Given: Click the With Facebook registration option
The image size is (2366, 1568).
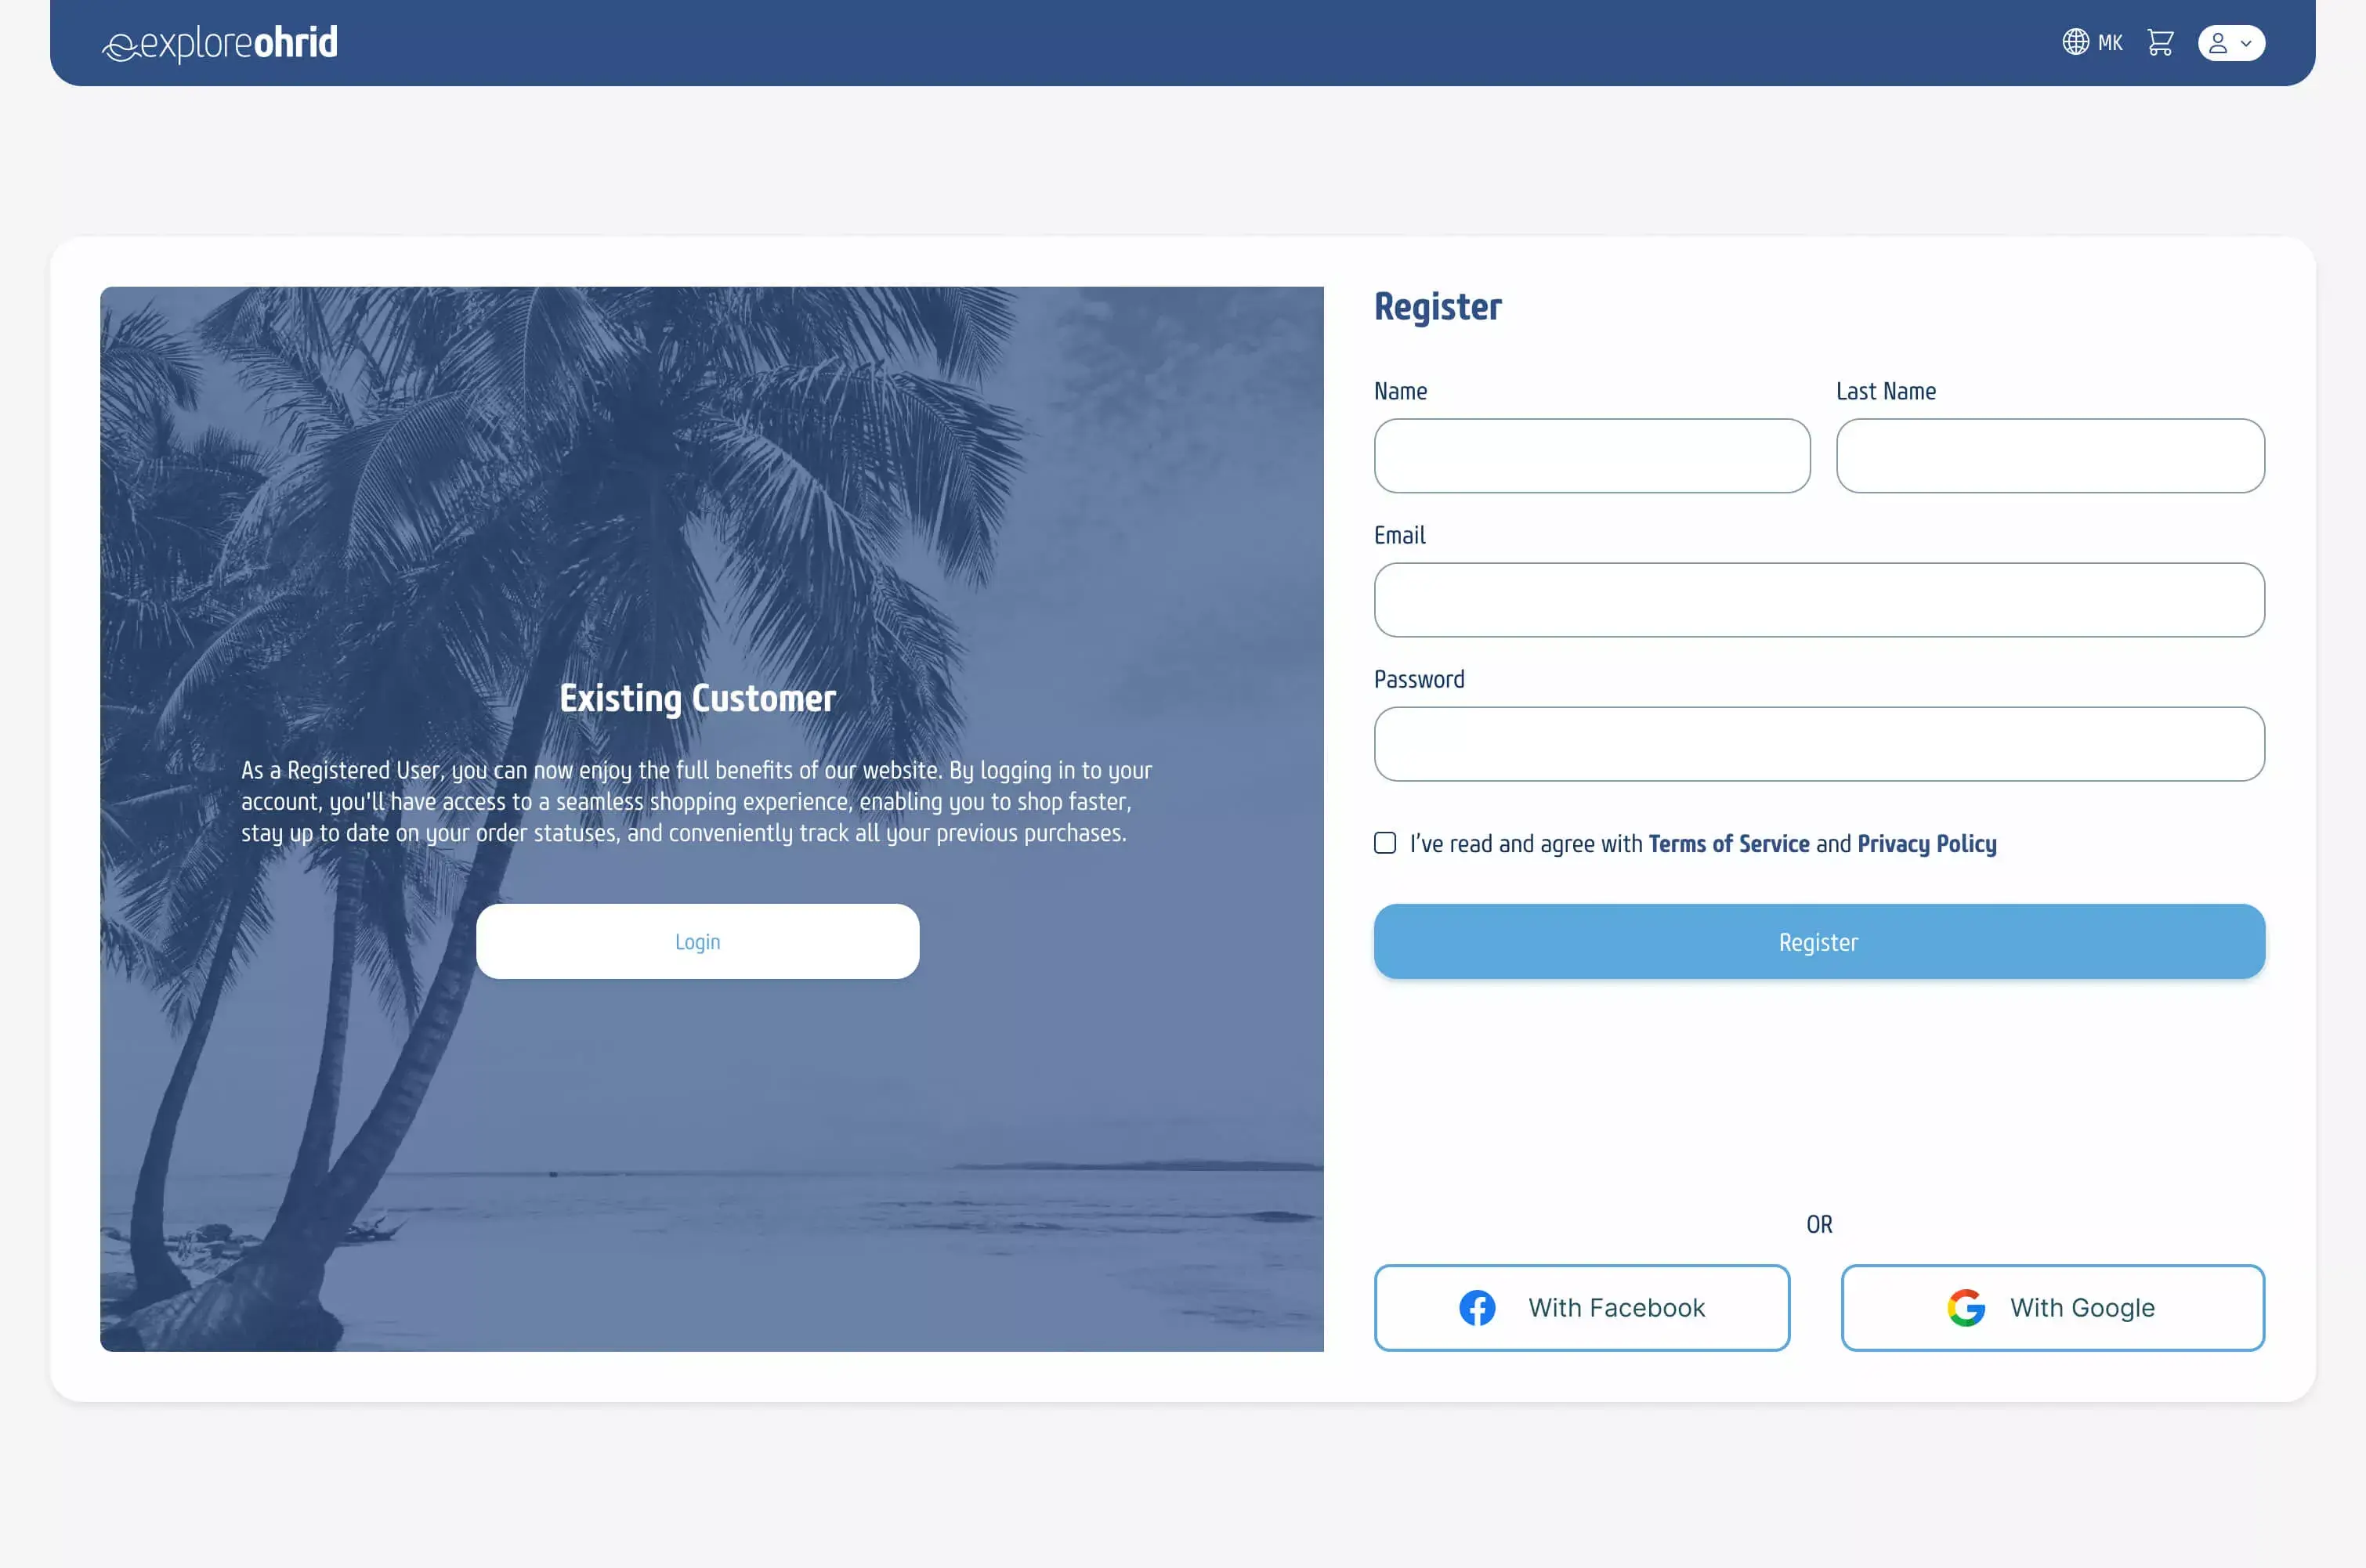Looking at the screenshot, I should 1582,1307.
